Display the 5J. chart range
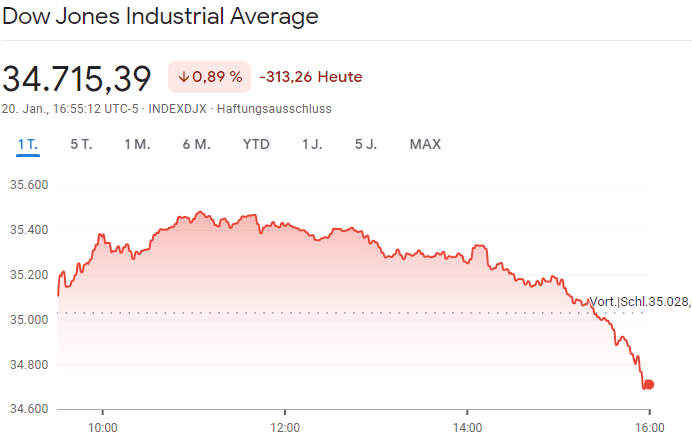 pyautogui.click(x=366, y=144)
